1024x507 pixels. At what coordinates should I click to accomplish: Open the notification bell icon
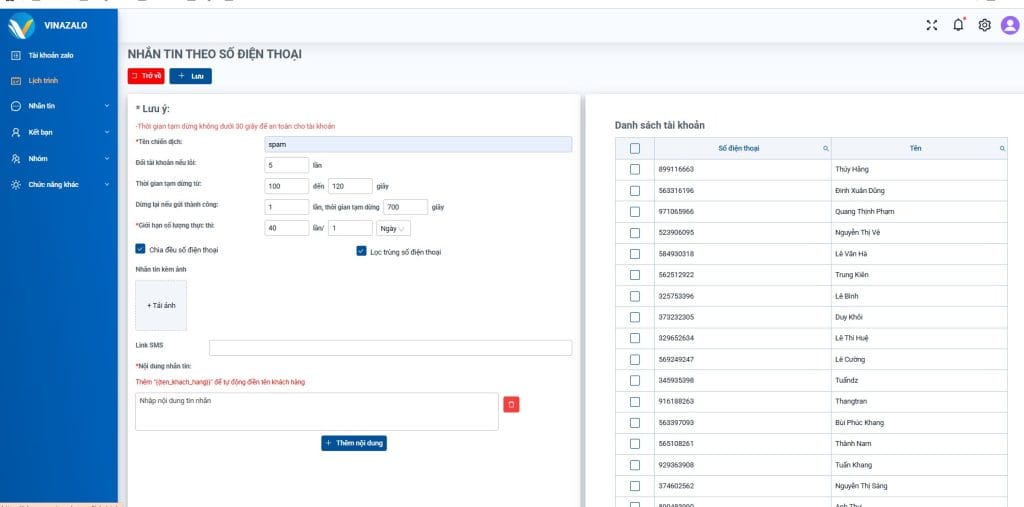(958, 25)
